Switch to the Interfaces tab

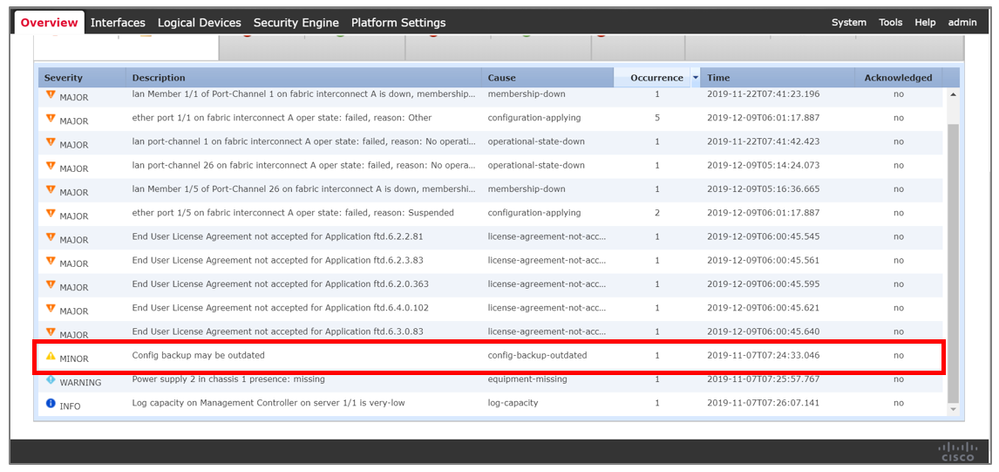tap(118, 22)
